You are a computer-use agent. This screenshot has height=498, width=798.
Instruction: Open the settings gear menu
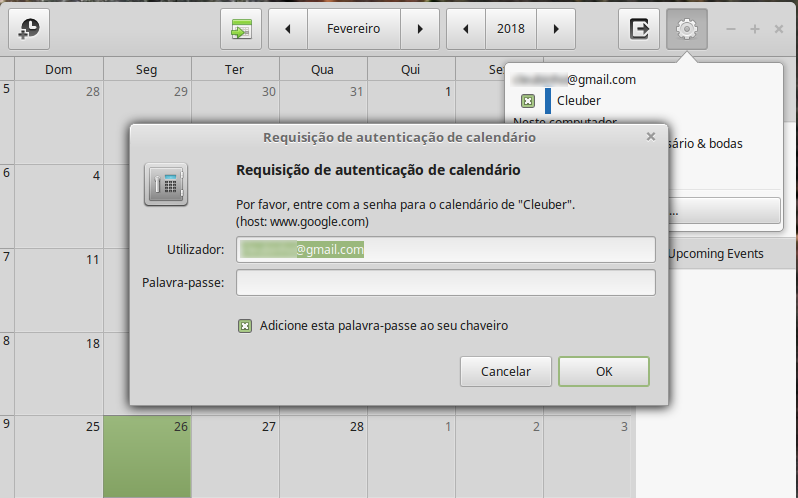click(686, 29)
